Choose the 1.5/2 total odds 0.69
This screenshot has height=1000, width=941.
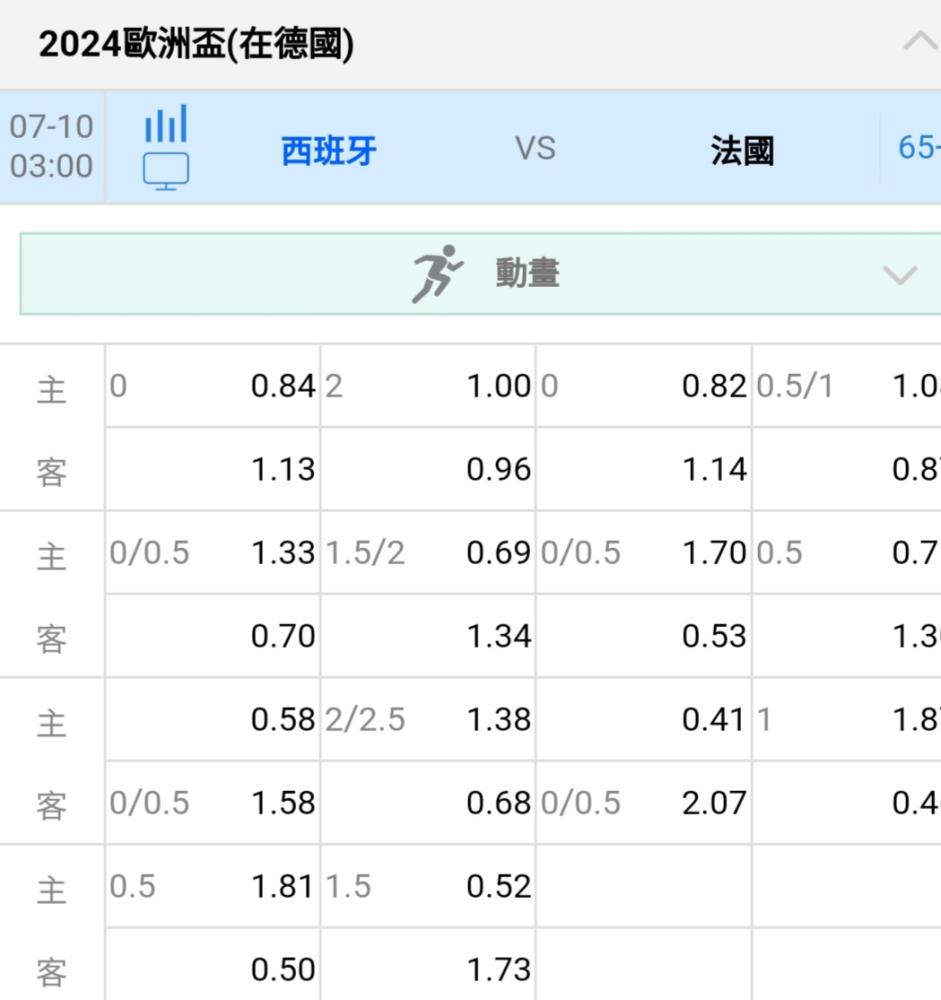[x=498, y=553]
